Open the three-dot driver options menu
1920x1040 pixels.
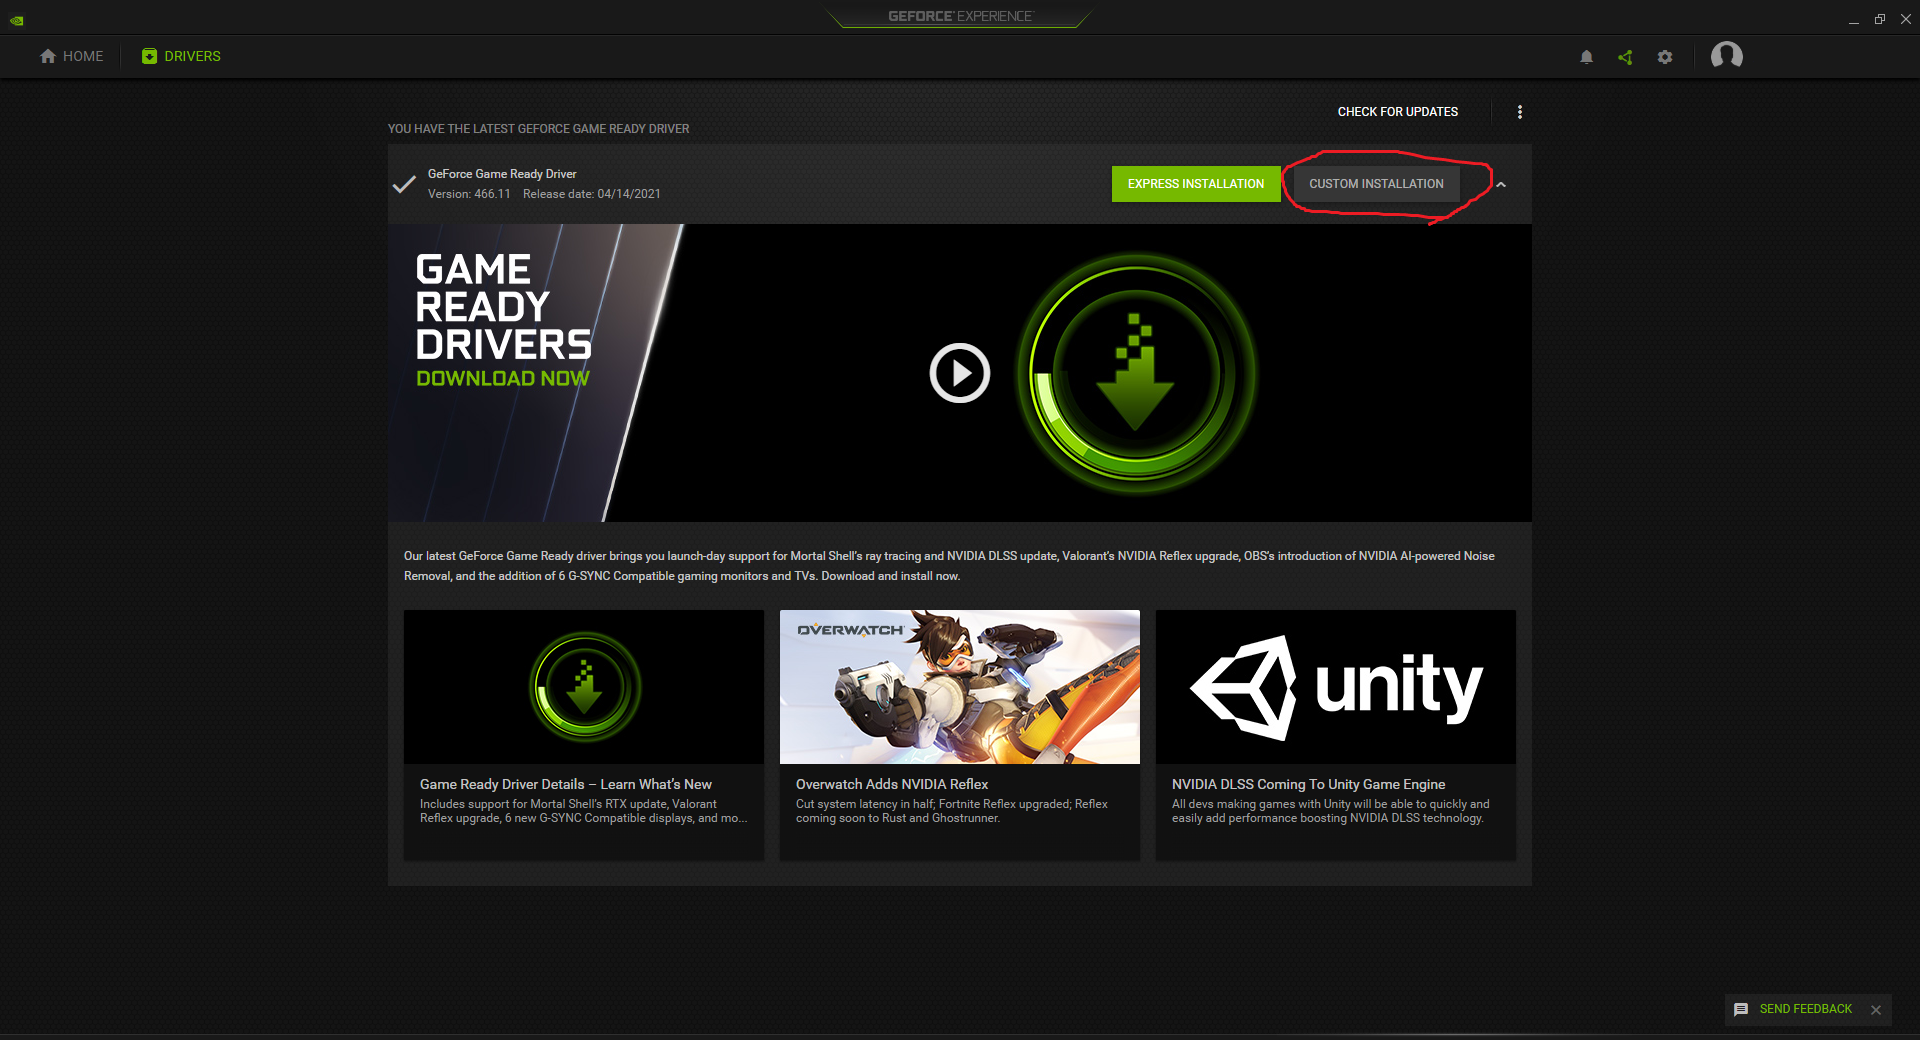tap(1520, 112)
